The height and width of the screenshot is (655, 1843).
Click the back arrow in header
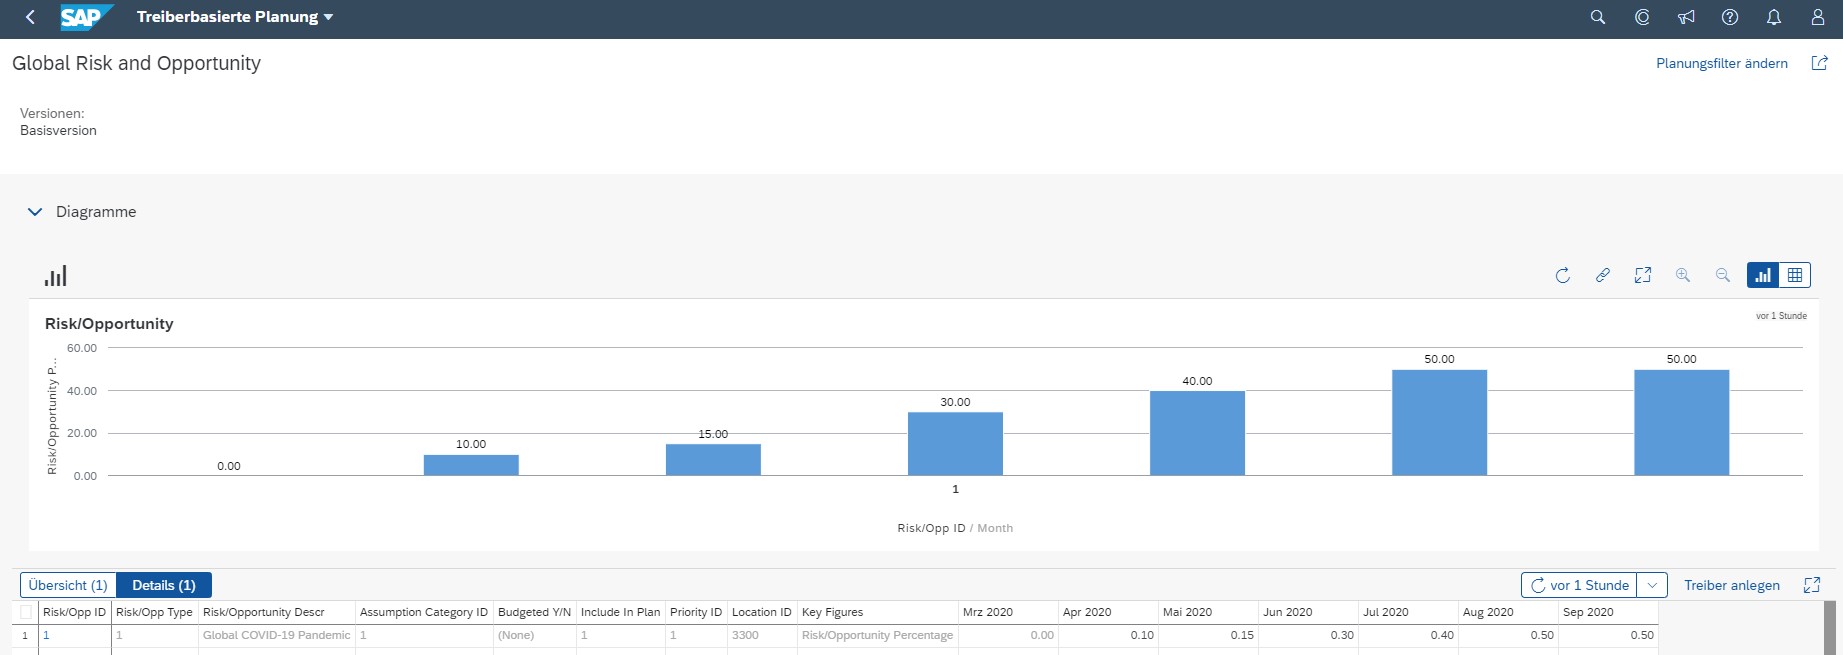[30, 17]
